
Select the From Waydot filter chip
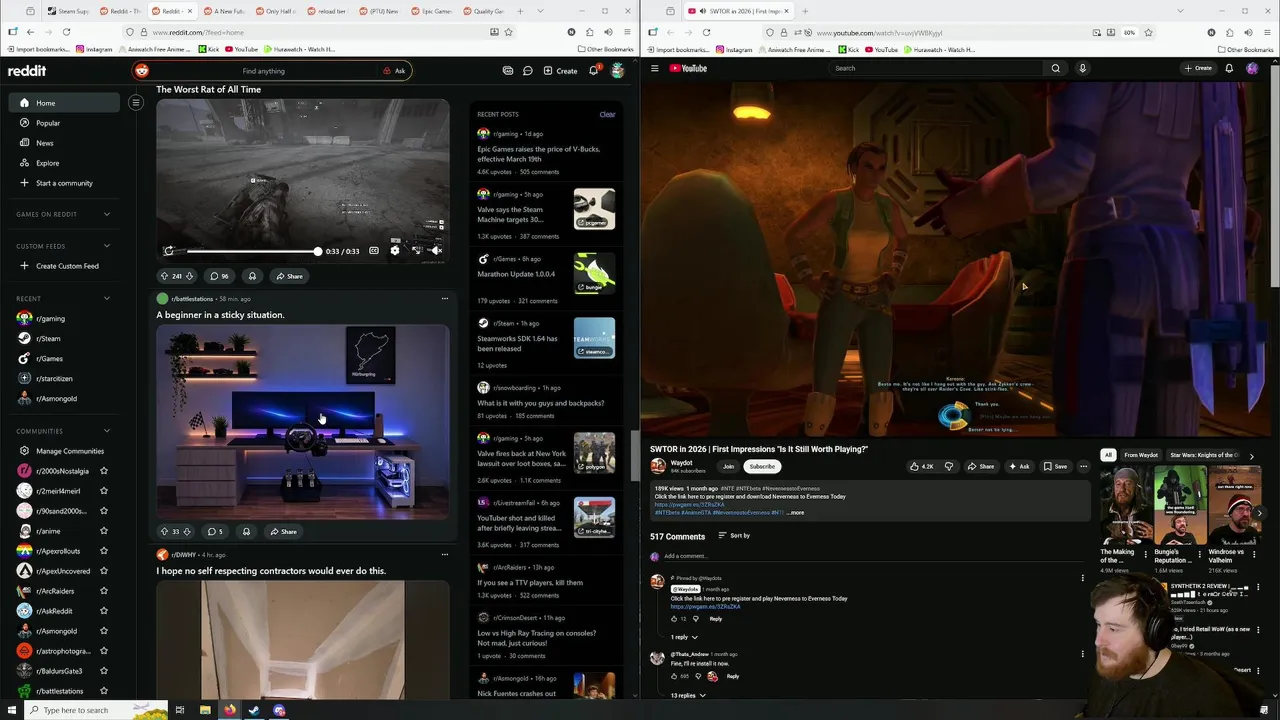(1141, 455)
